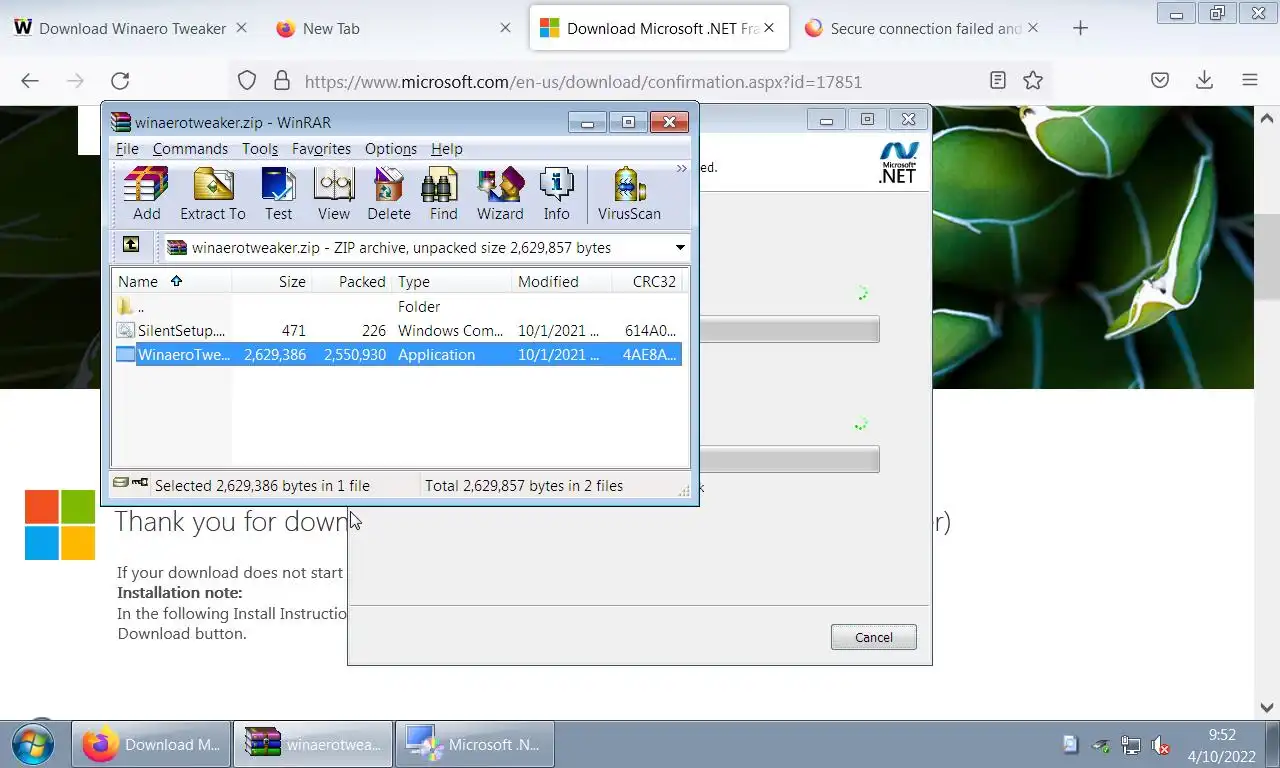Viewport: 1280px width, 768px height.
Task: Sort by the Name column header
Action: 172,281
